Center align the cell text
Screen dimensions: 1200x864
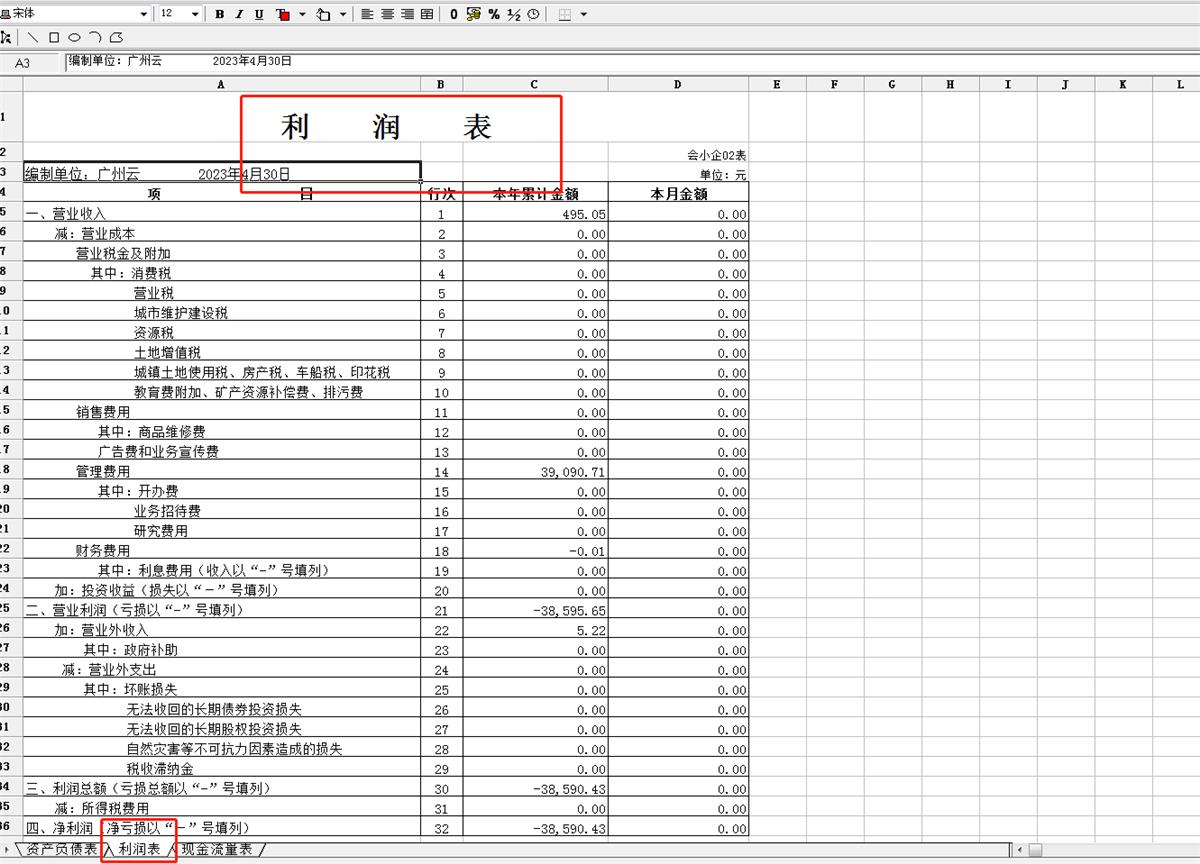387,14
